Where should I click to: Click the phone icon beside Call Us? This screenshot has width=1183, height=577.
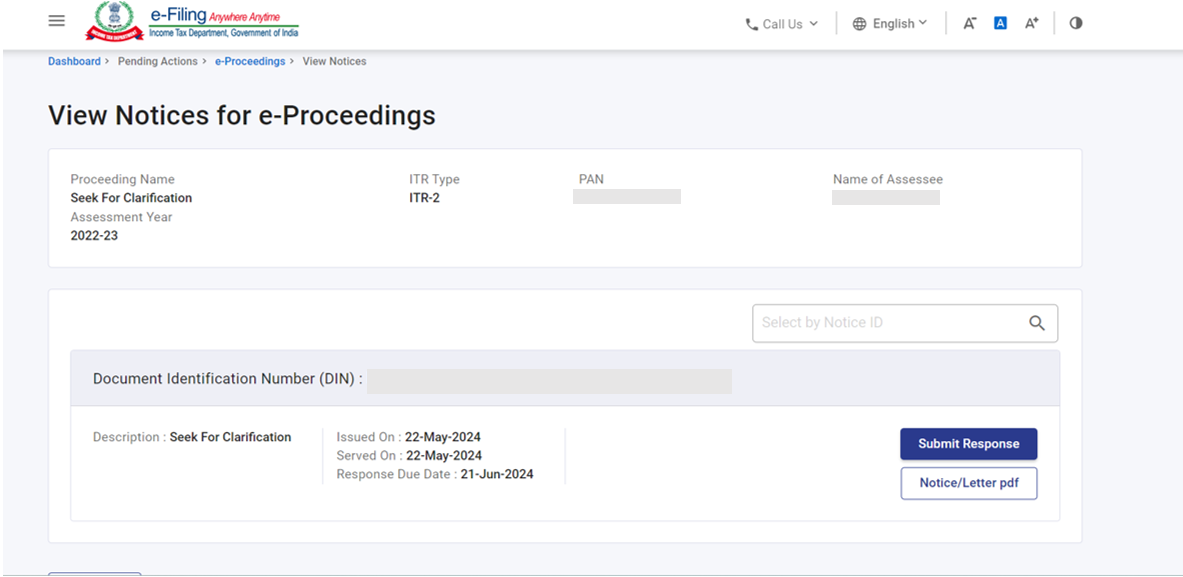pos(751,24)
